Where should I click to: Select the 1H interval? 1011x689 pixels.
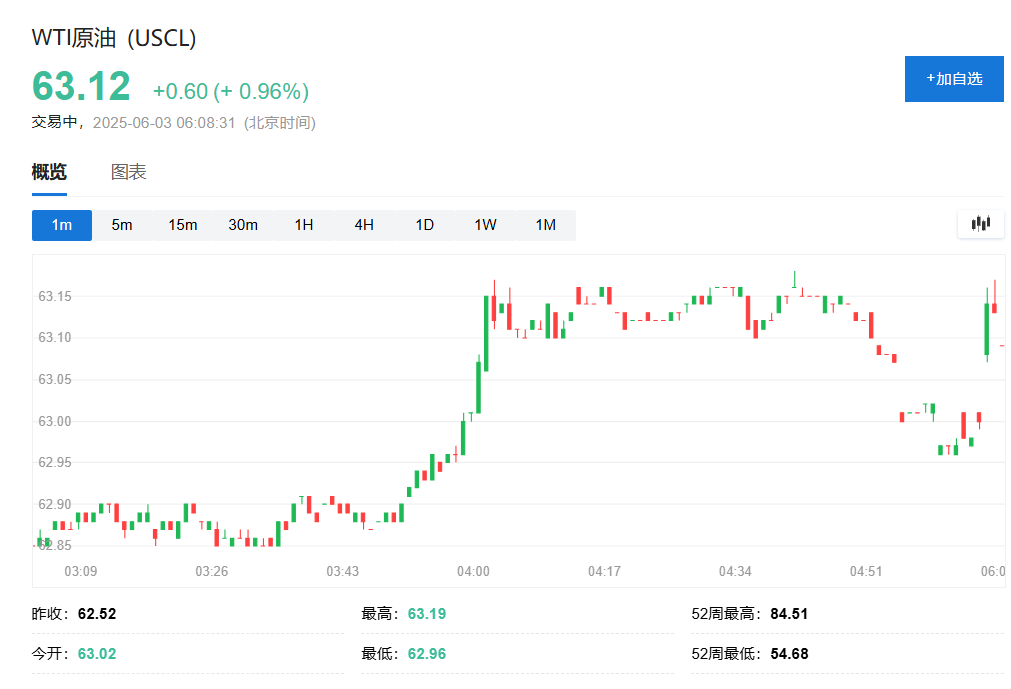pos(304,225)
